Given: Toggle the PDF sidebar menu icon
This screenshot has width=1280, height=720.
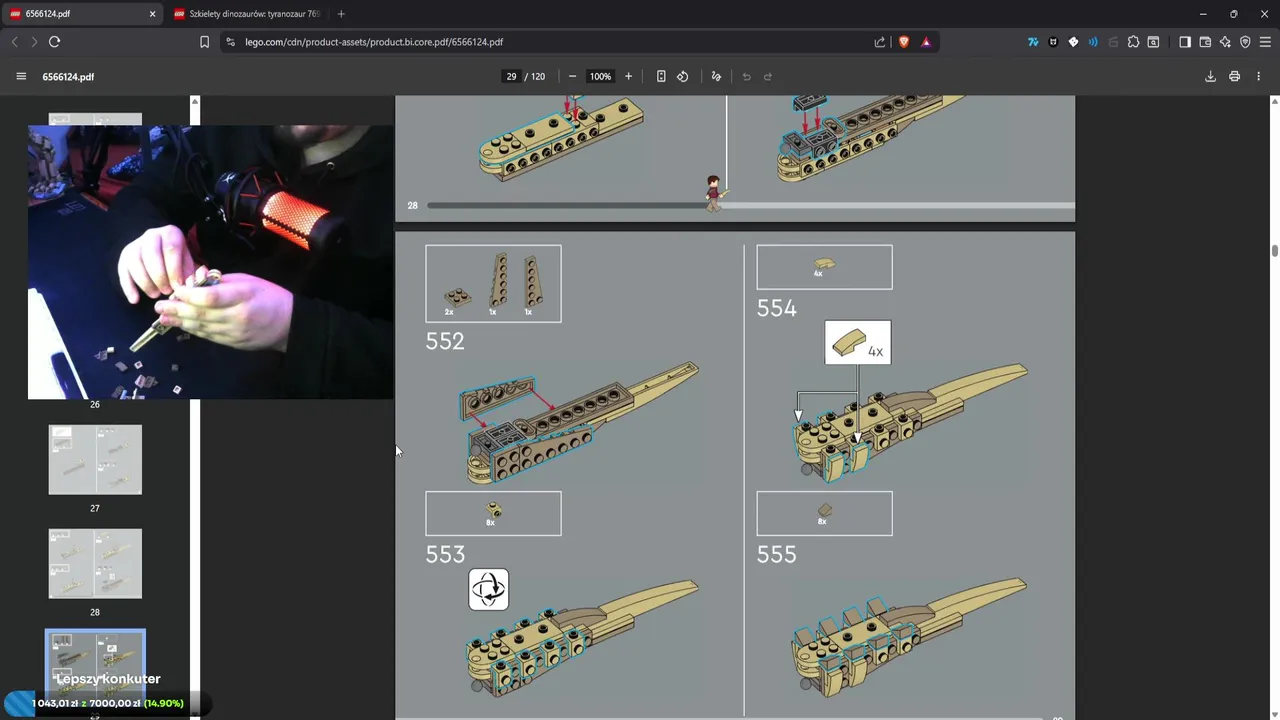Looking at the screenshot, I should 21,77.
